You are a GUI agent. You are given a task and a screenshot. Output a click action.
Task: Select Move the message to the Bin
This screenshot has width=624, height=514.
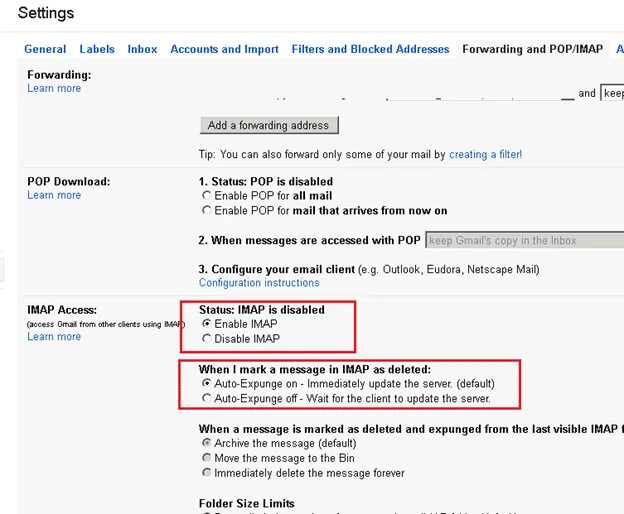point(207,458)
